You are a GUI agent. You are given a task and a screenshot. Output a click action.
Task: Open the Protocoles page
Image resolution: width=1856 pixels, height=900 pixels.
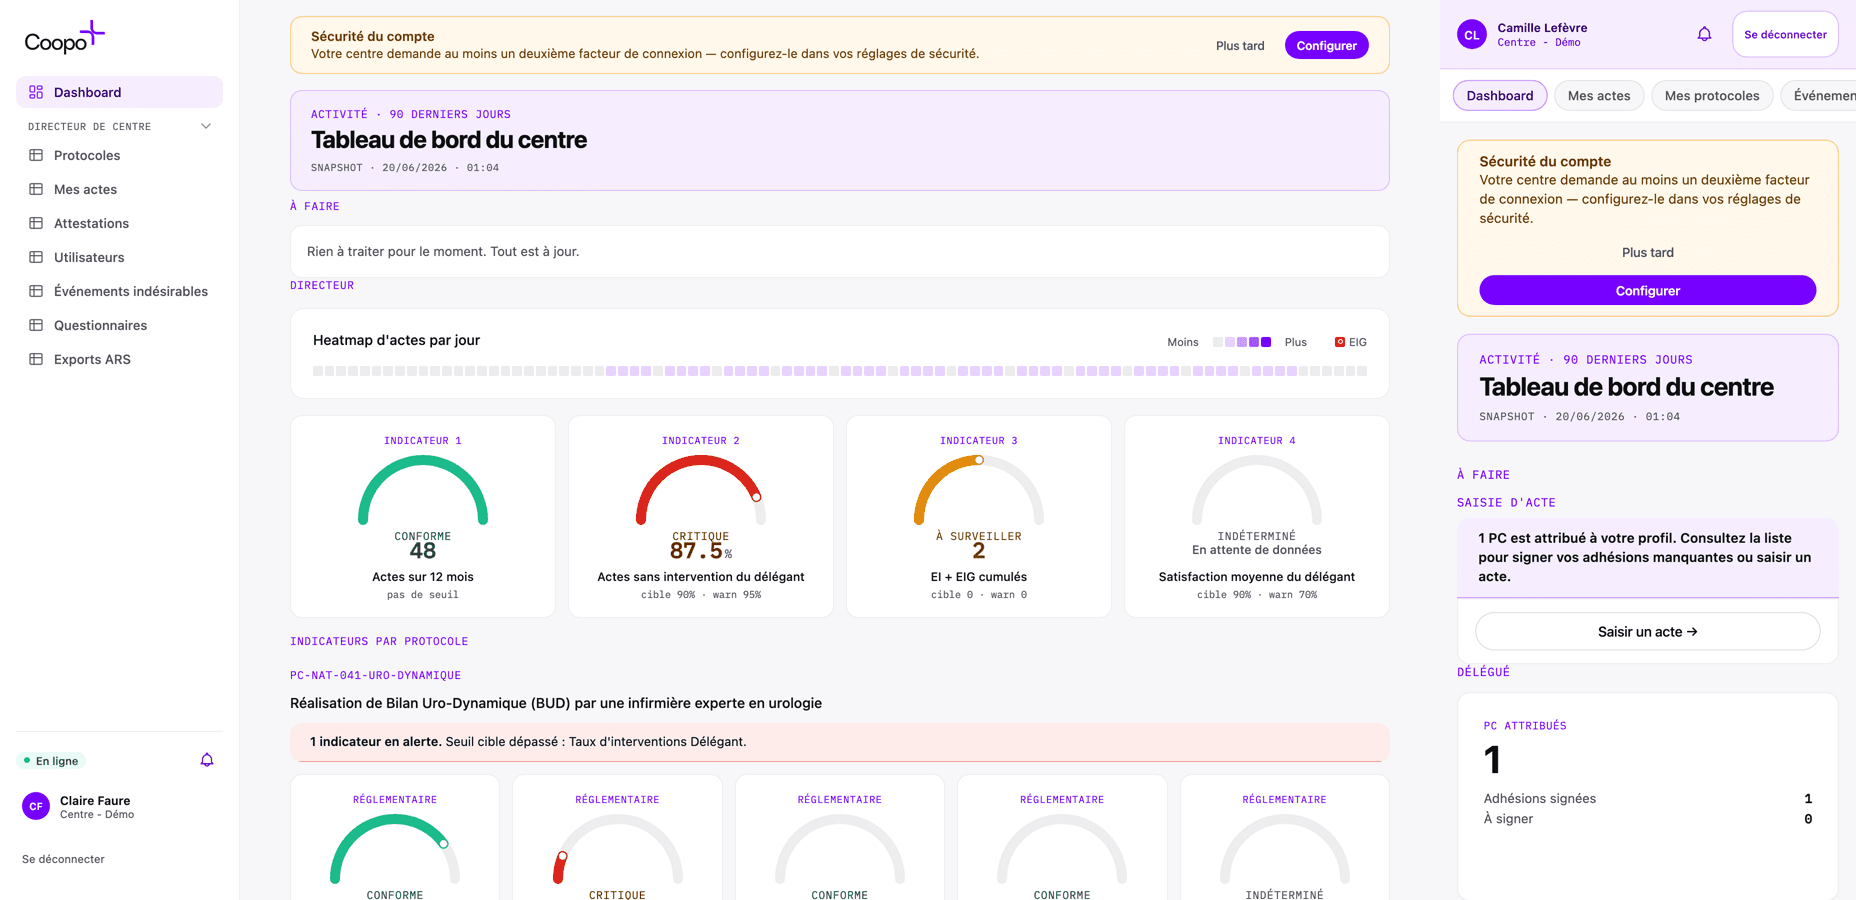[x=119, y=155]
